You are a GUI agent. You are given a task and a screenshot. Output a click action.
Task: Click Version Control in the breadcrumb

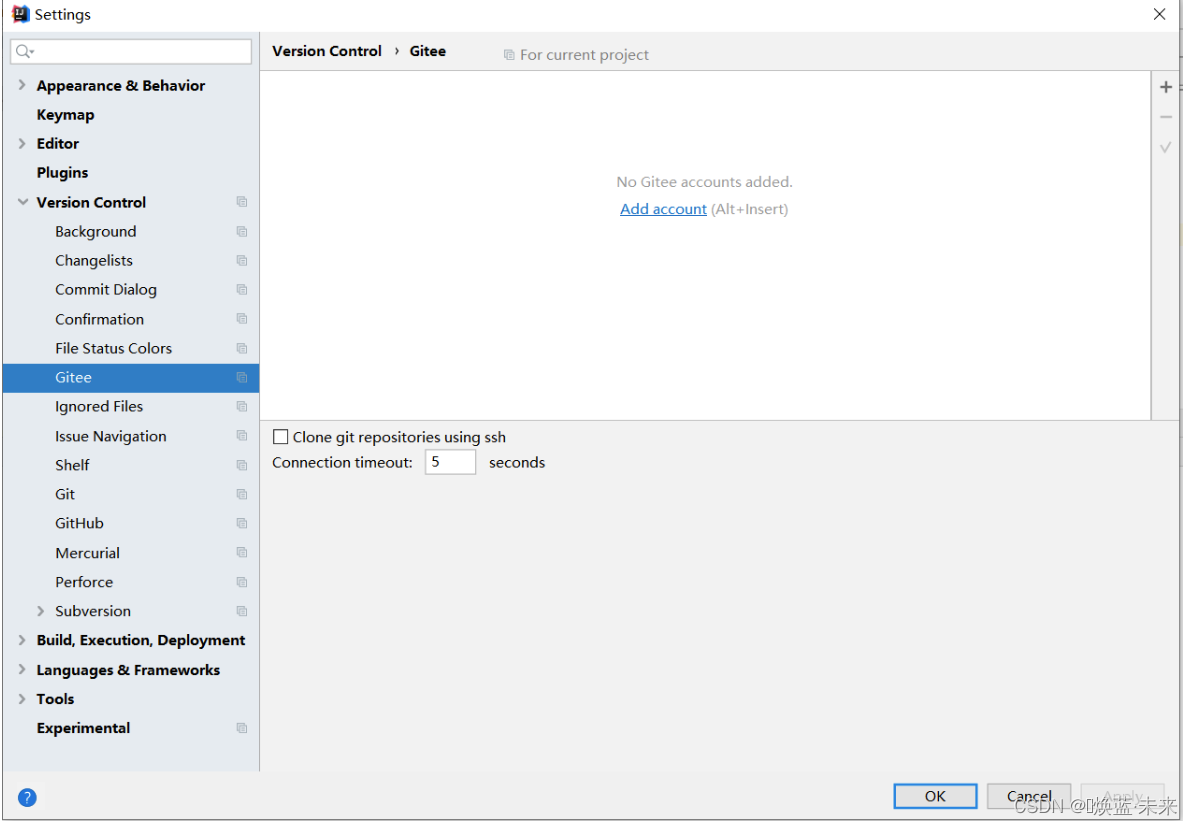pos(327,51)
